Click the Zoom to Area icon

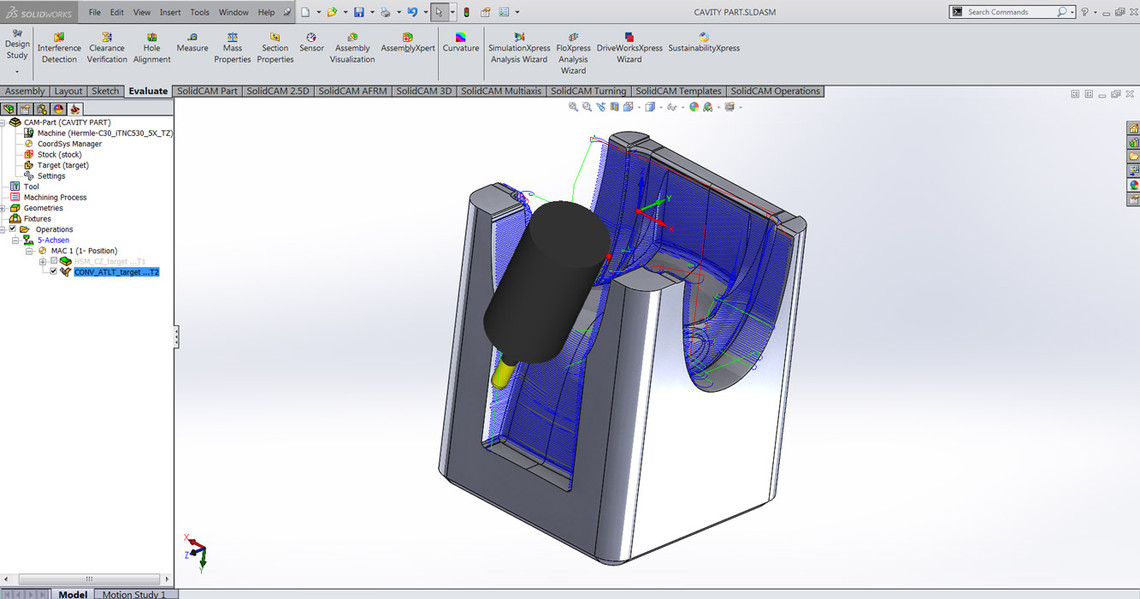point(587,107)
